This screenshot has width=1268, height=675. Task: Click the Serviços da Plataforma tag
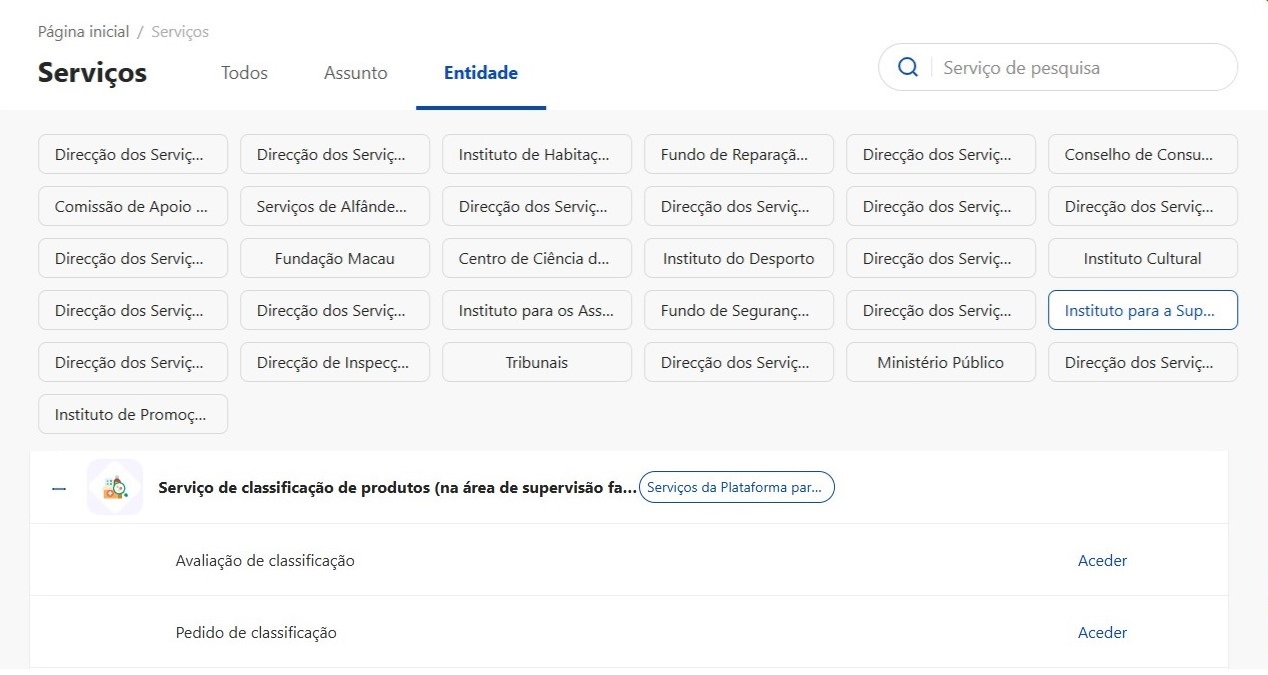pos(736,488)
